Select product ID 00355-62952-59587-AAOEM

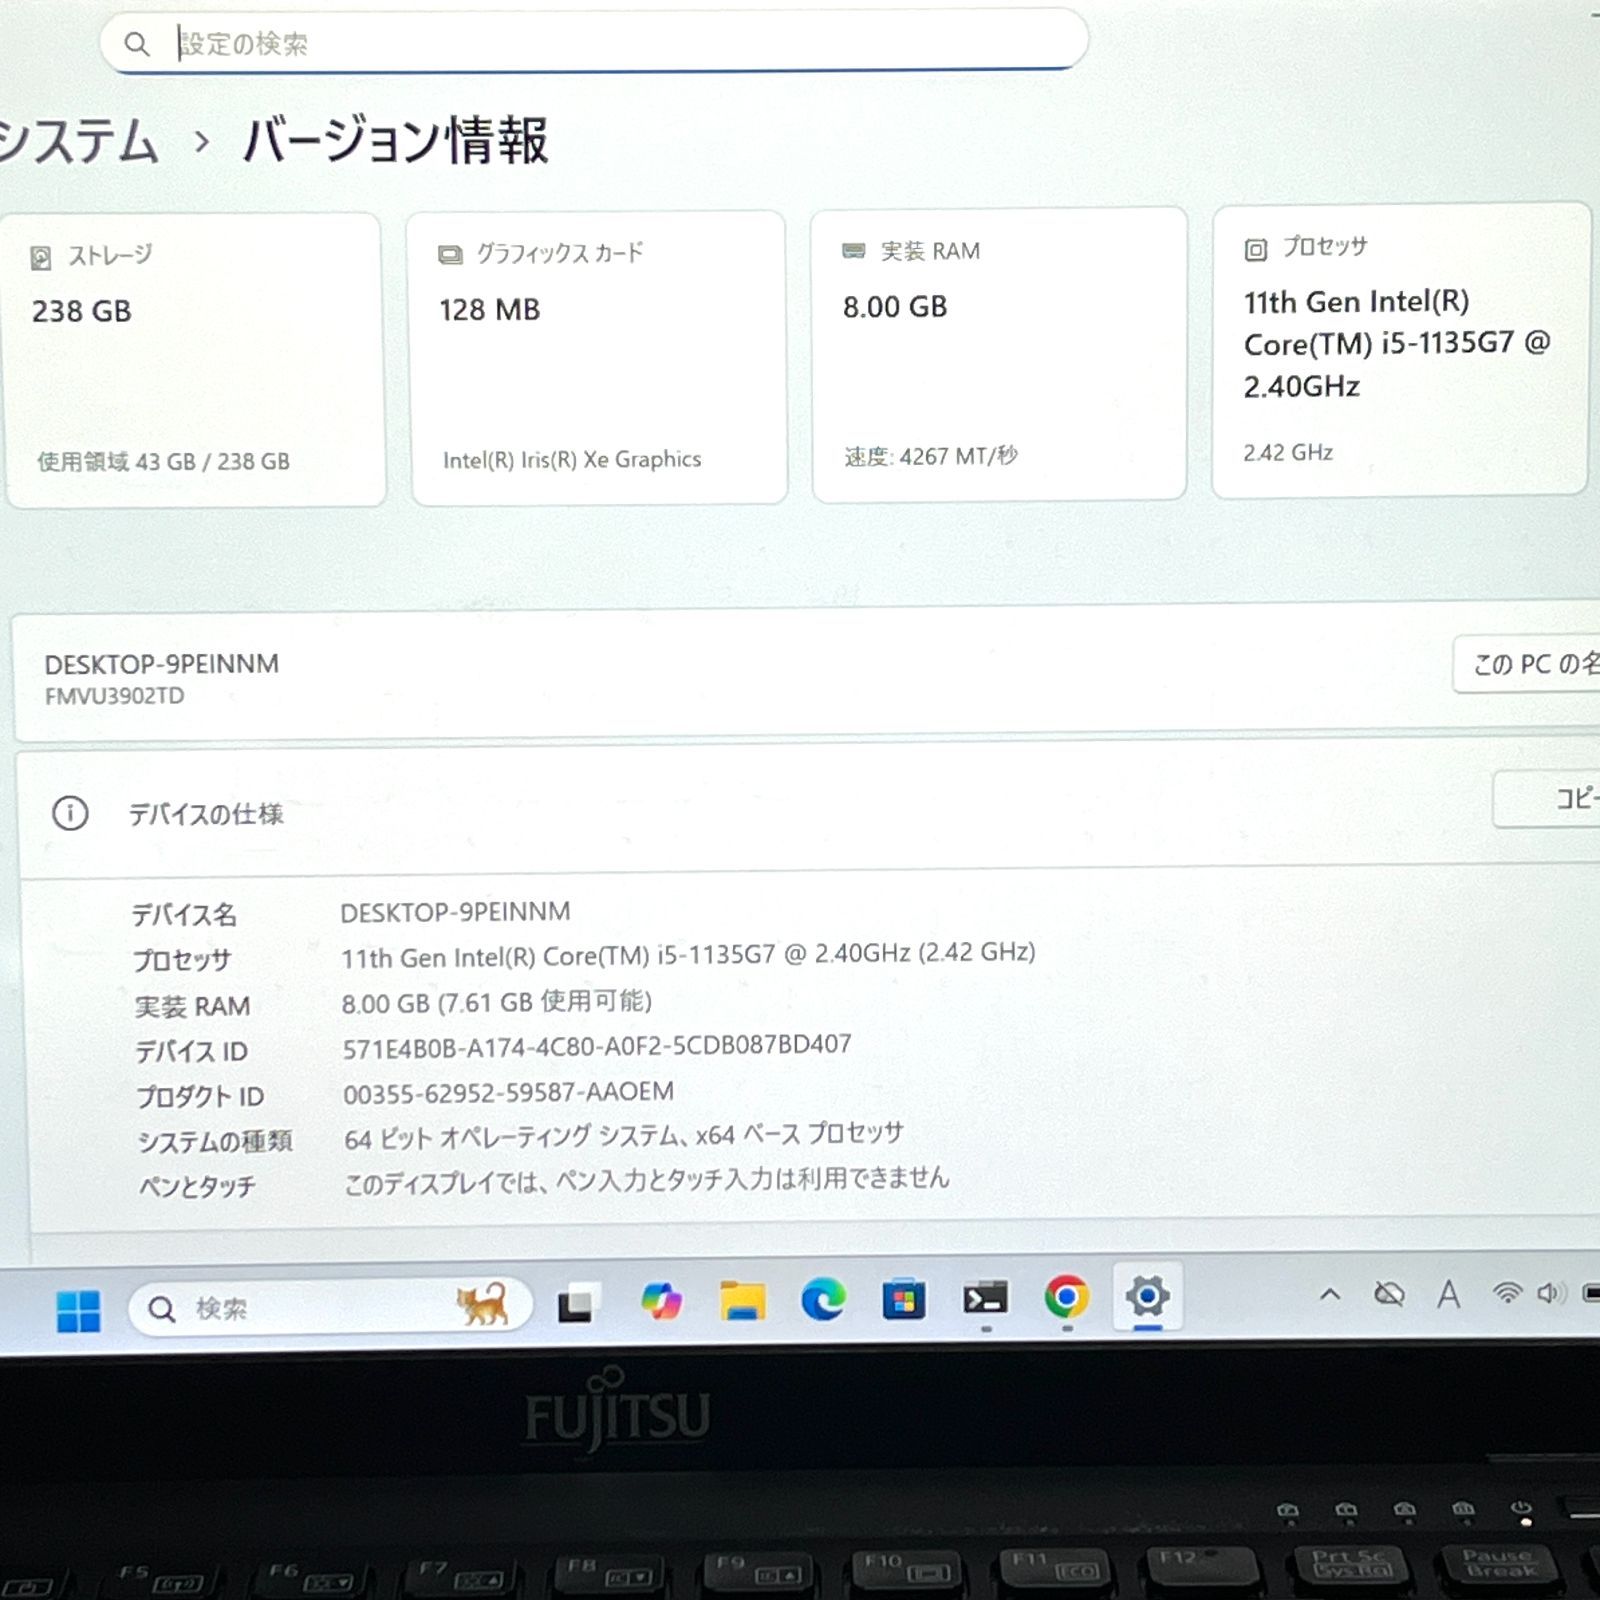click(509, 1092)
